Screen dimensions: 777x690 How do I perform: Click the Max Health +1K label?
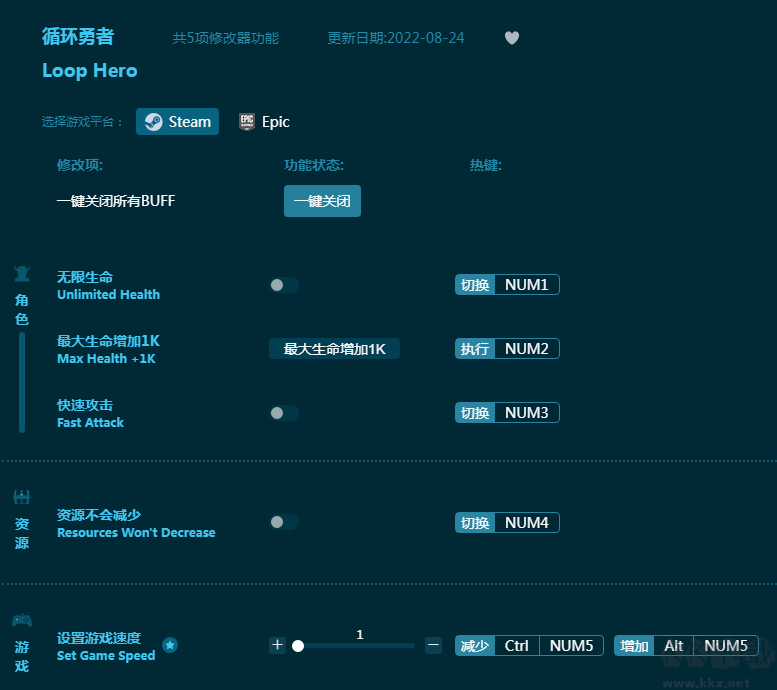click(107, 358)
